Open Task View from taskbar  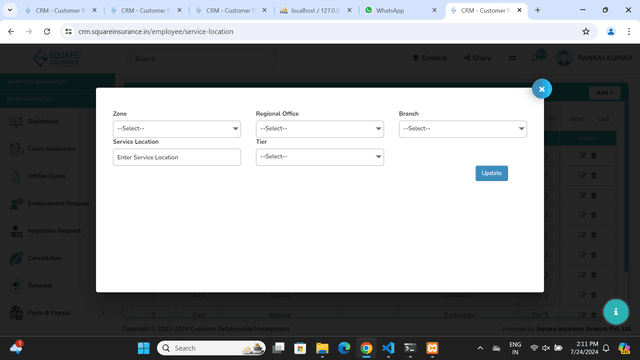coord(278,348)
